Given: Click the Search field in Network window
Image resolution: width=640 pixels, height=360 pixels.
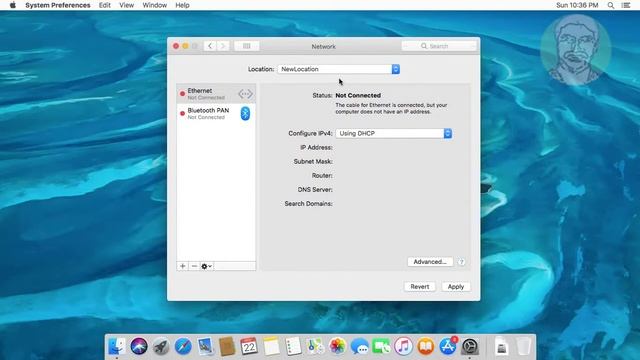Looking at the screenshot, I should pos(439,46).
